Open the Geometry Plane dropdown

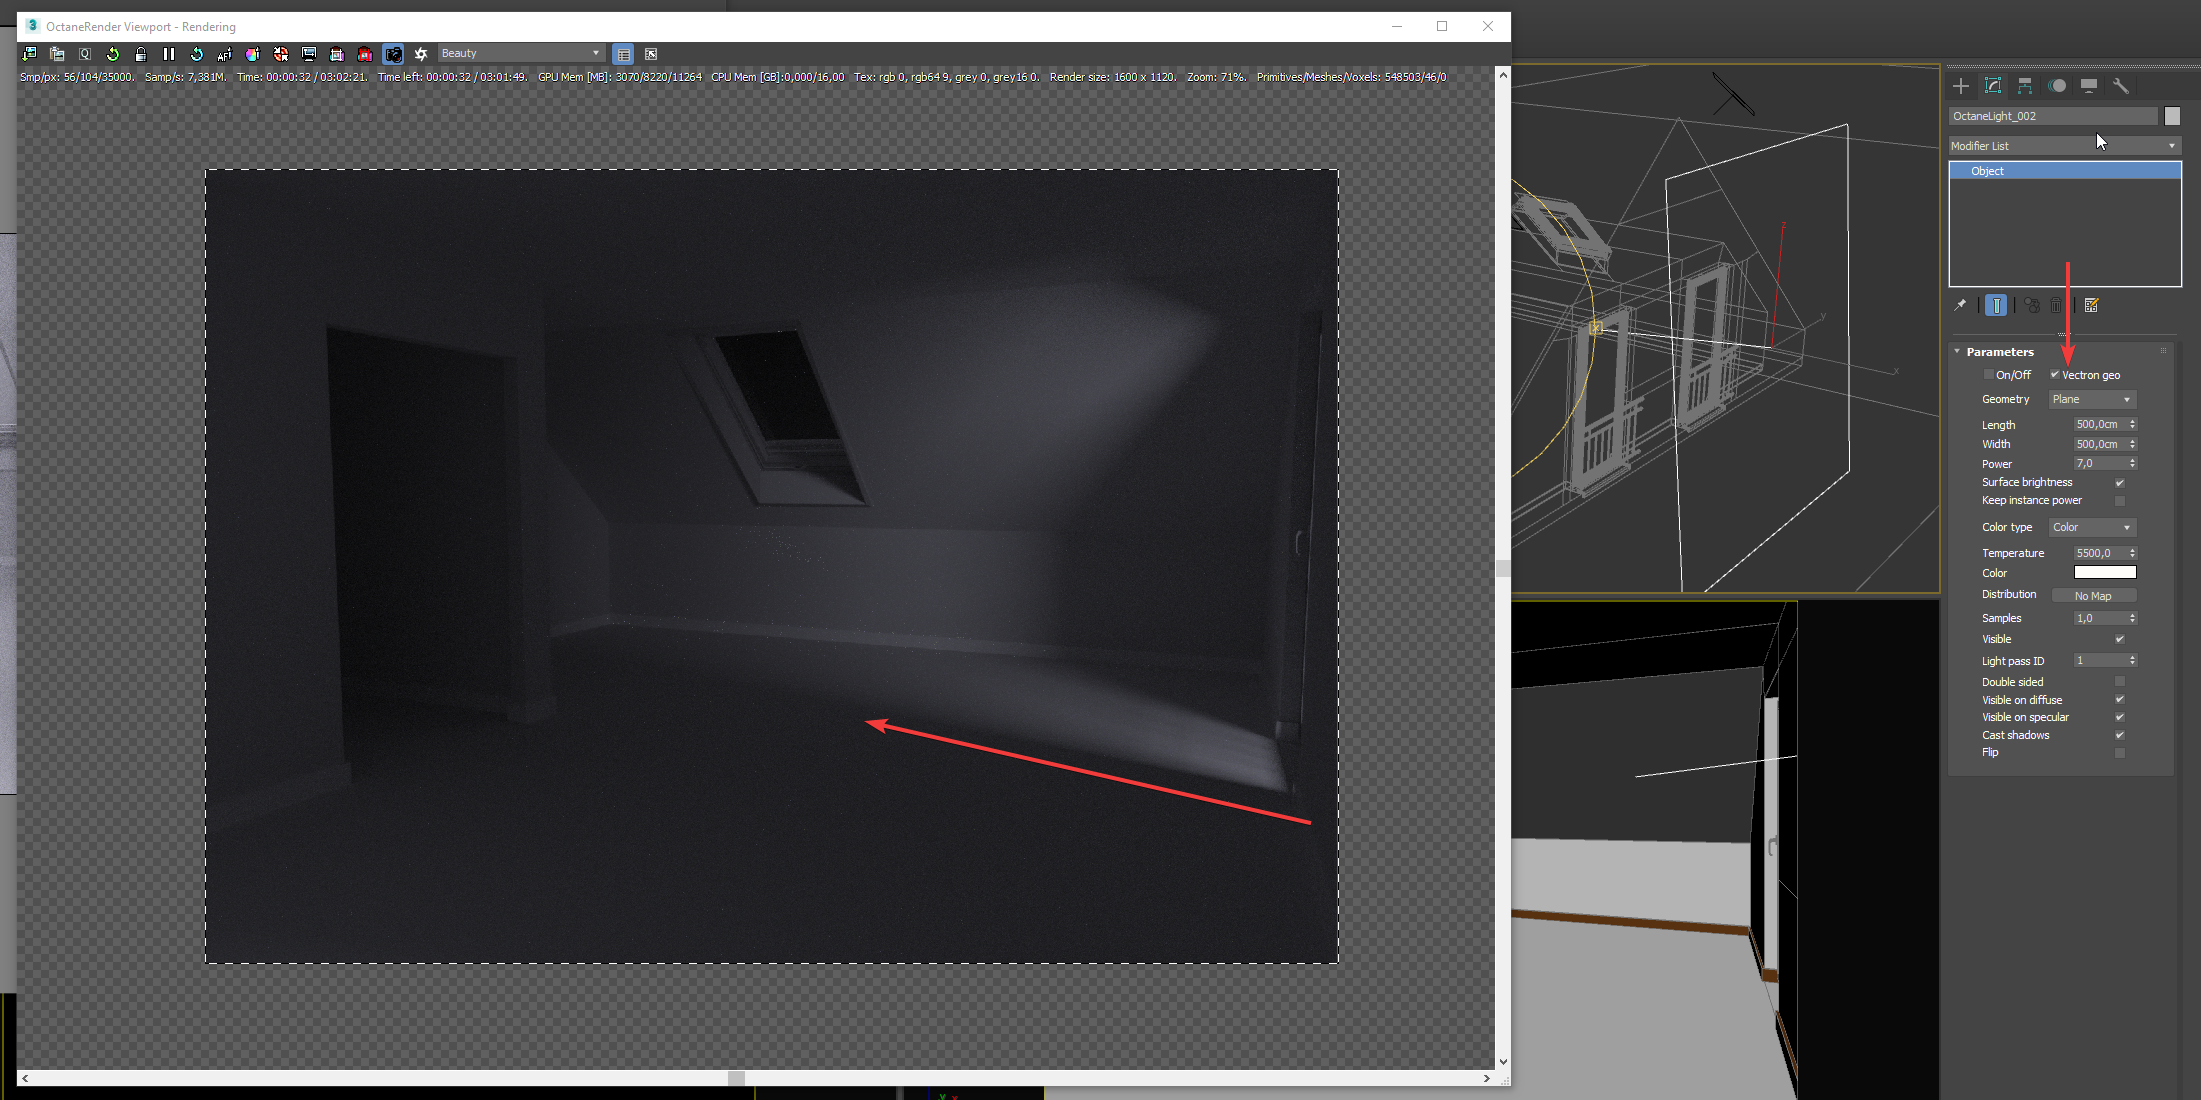pos(2091,399)
